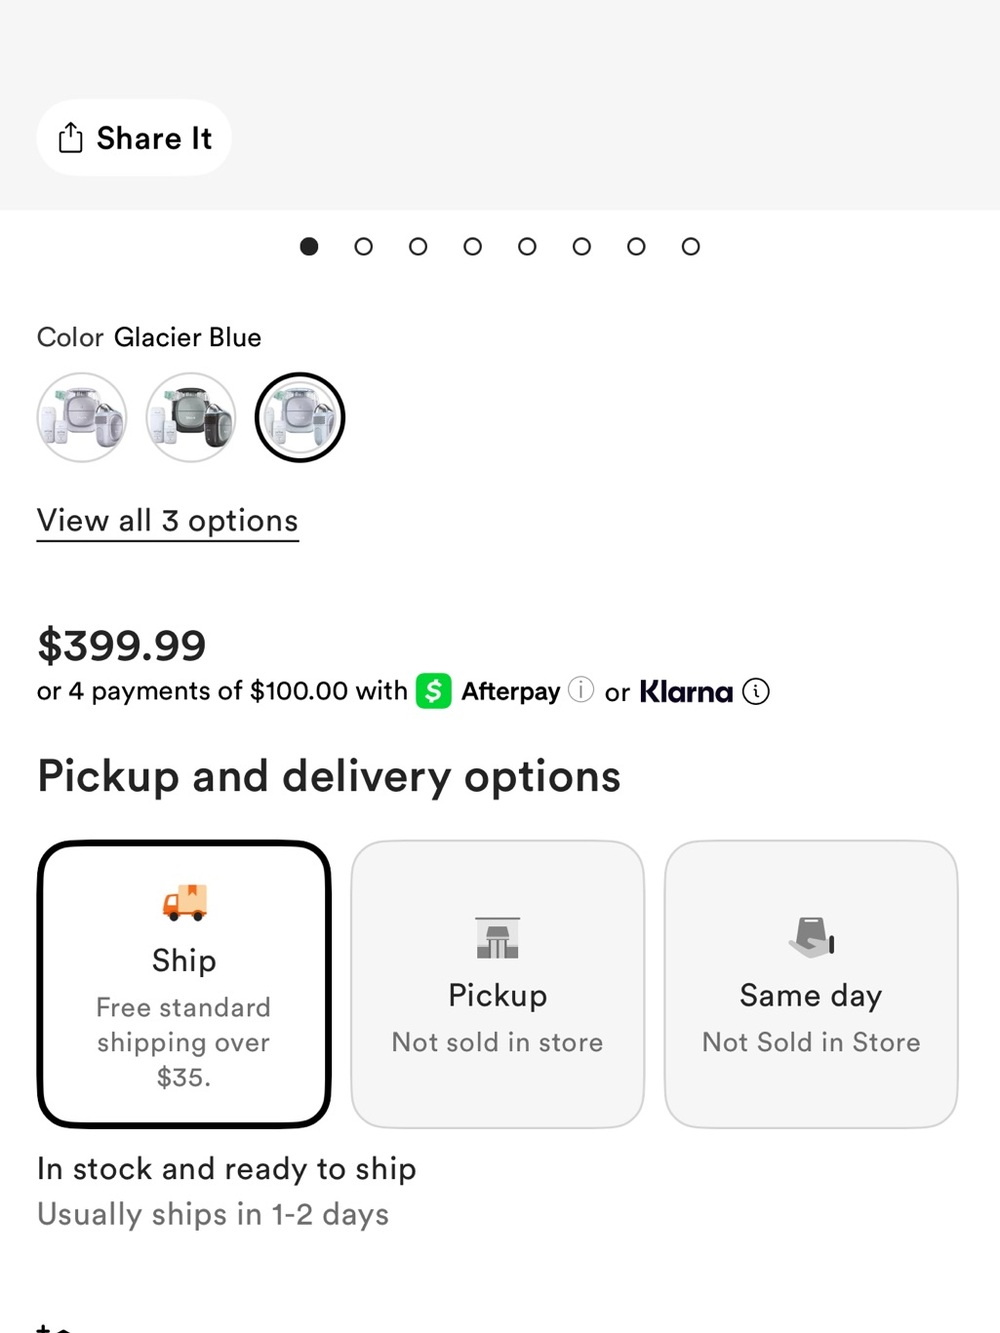Select the first white color swatch
This screenshot has width=1000, height=1333.
(82, 417)
